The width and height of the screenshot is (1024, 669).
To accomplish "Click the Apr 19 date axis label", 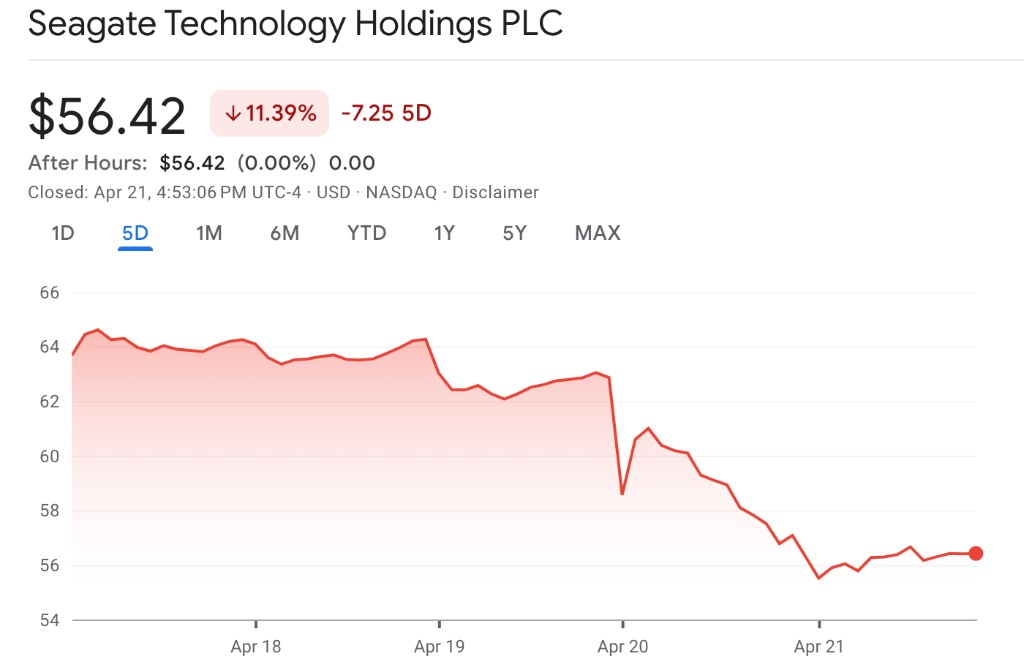I will pos(439,647).
